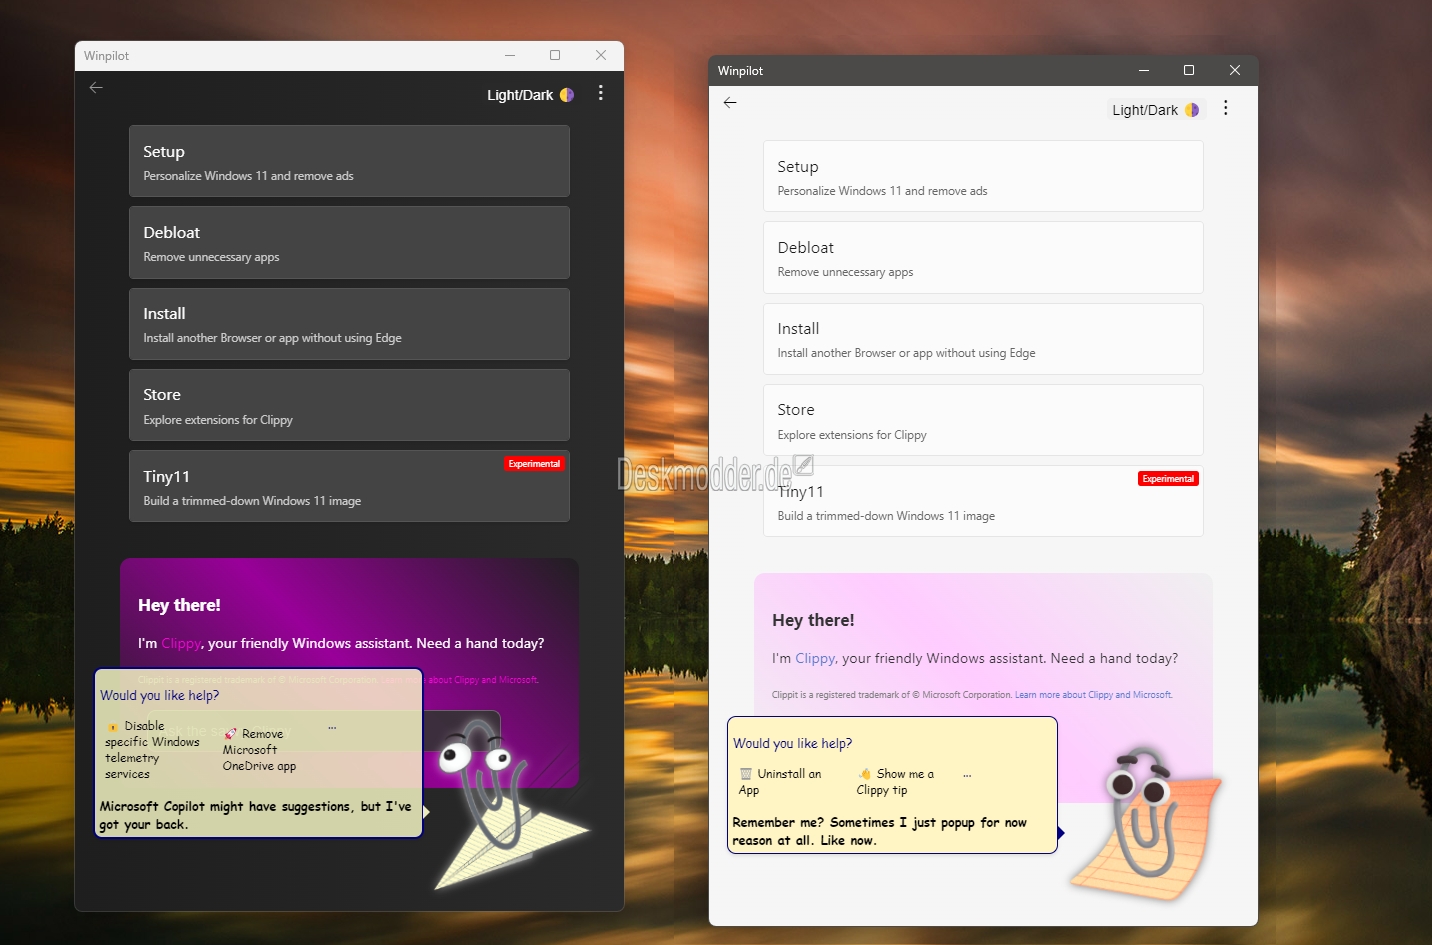Image resolution: width=1432 pixels, height=945 pixels.
Task: Click the Clippy character on orange paper
Action: click(1145, 820)
